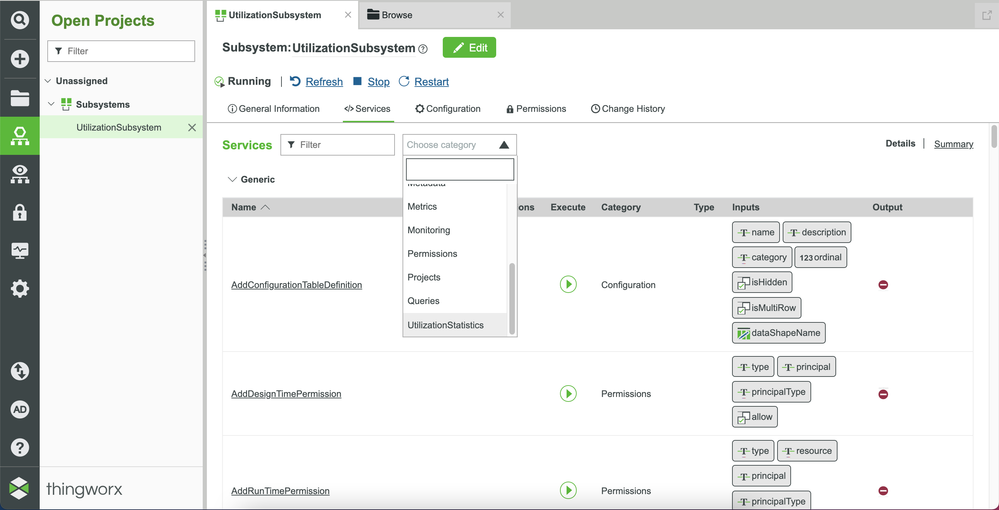Execute AddRunTimePermission service play icon
The height and width of the screenshot is (510, 999).
click(x=568, y=490)
